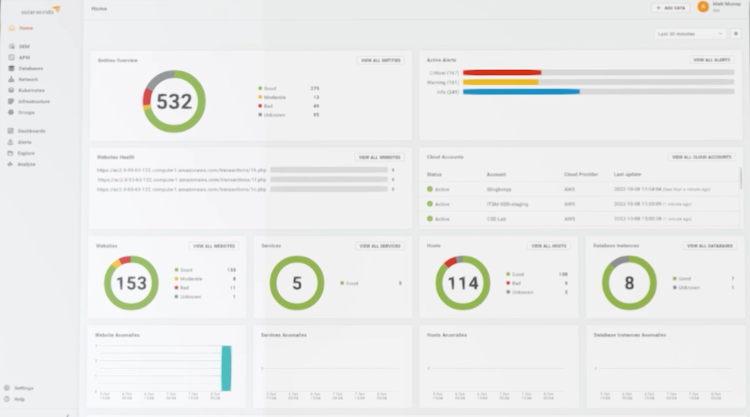
Task: Open Dashboards from the sidebar
Action: coord(32,131)
